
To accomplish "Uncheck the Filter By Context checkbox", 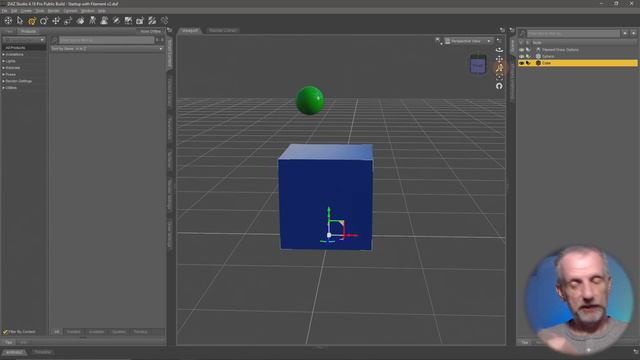I will pos(5,332).
